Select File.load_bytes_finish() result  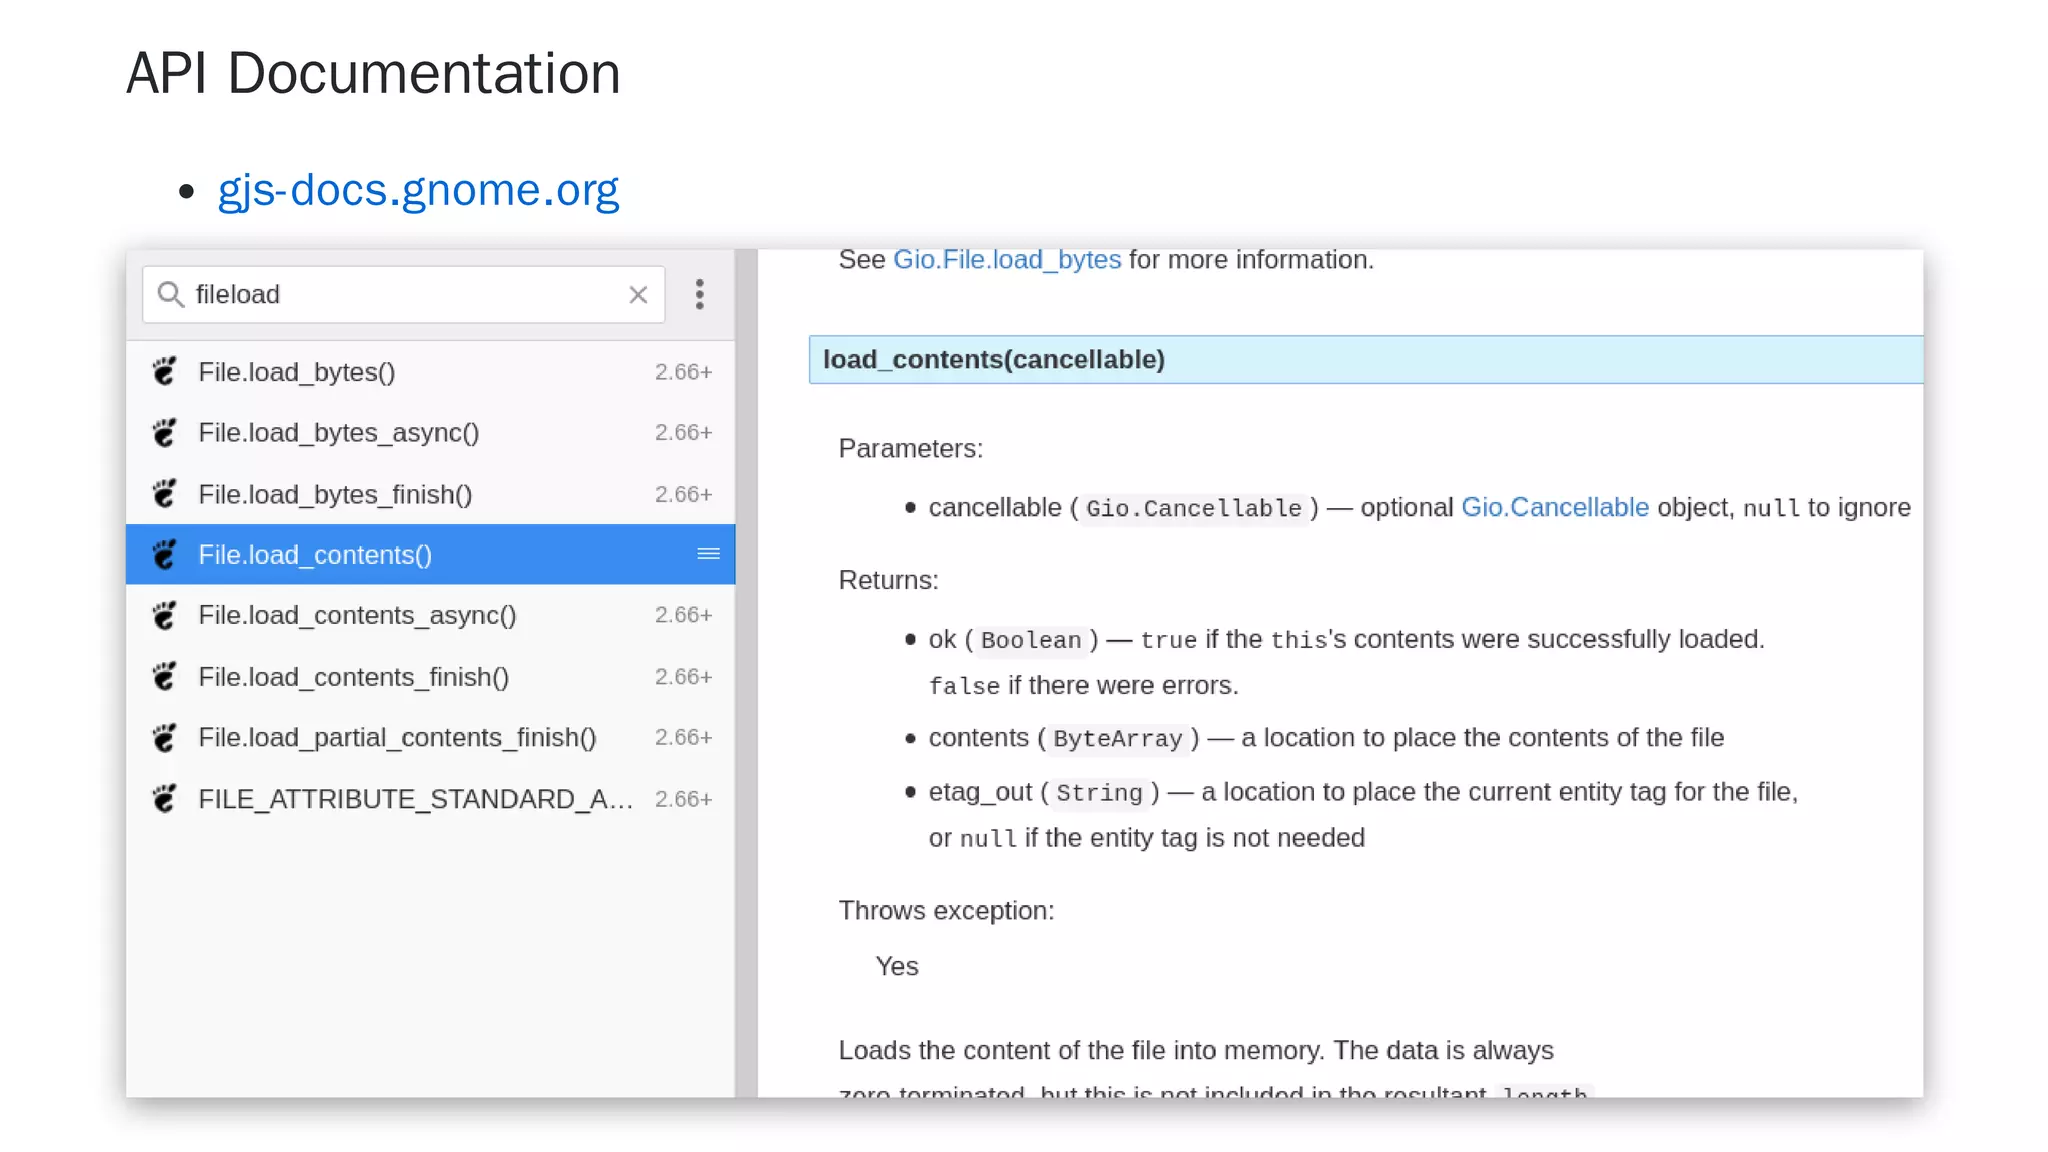tap(335, 494)
